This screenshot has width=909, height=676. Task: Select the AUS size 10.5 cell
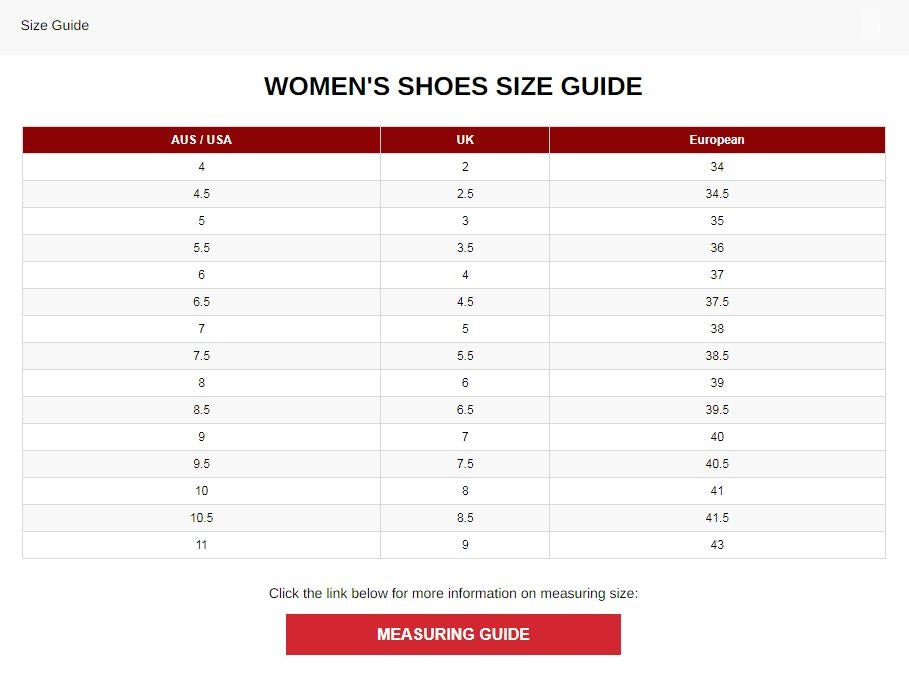click(200, 518)
